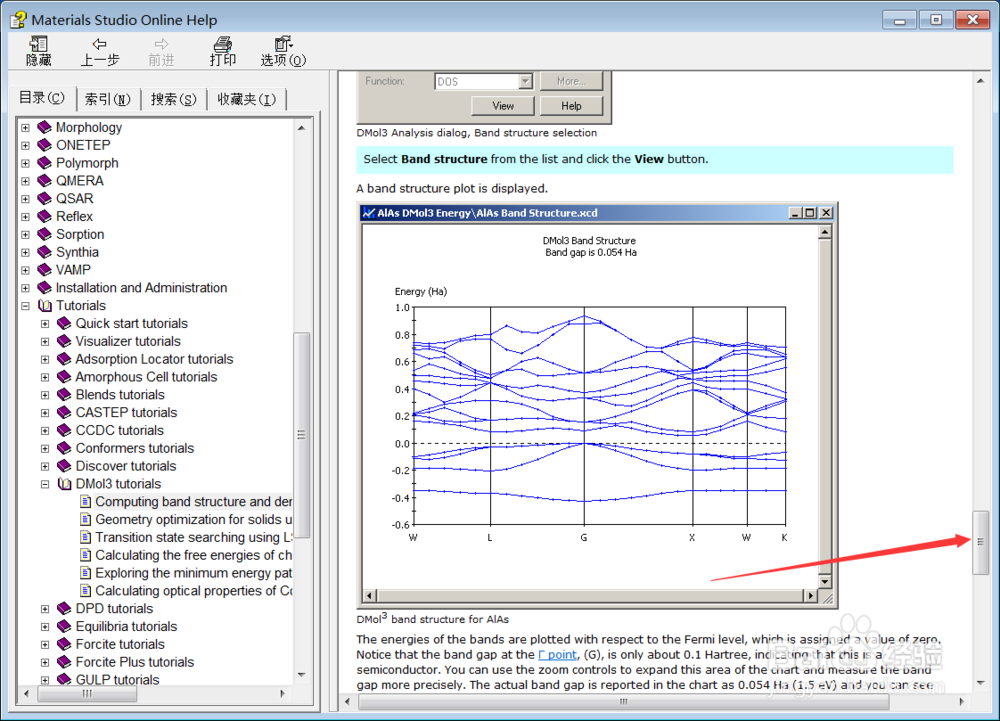Open Calculating optical properties topic
1000x721 pixels.
pyautogui.click(x=193, y=591)
